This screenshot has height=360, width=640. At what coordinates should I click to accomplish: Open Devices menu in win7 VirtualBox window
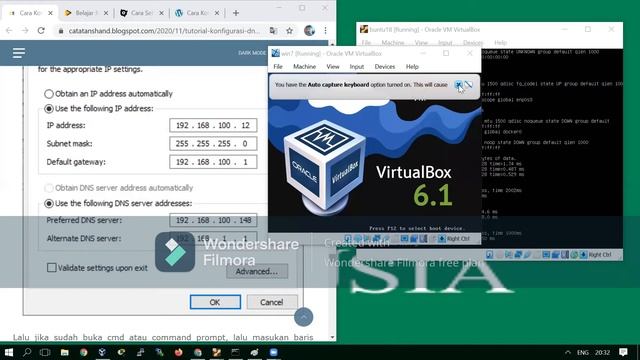point(384,67)
